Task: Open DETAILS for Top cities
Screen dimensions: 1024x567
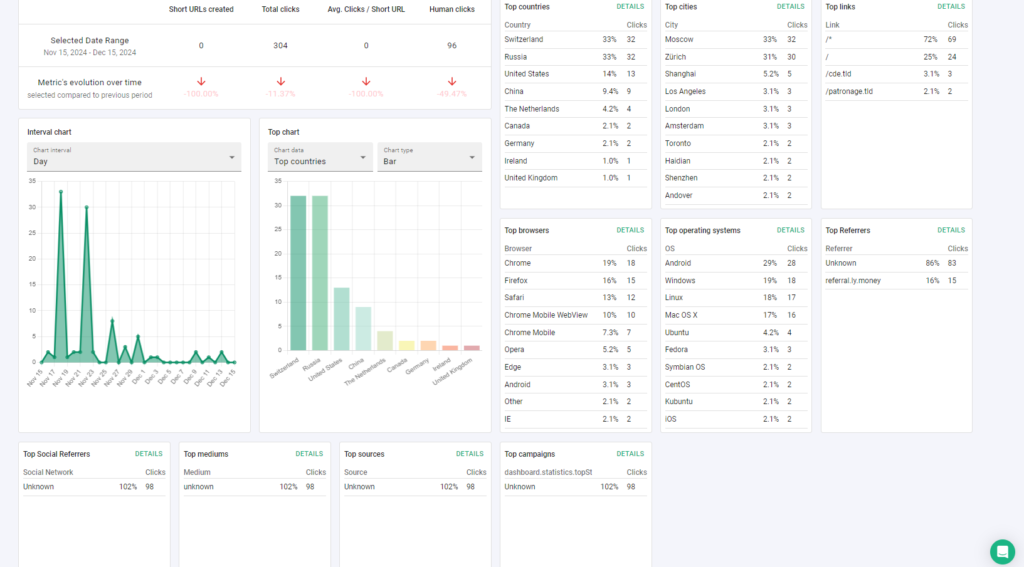Action: click(790, 6)
